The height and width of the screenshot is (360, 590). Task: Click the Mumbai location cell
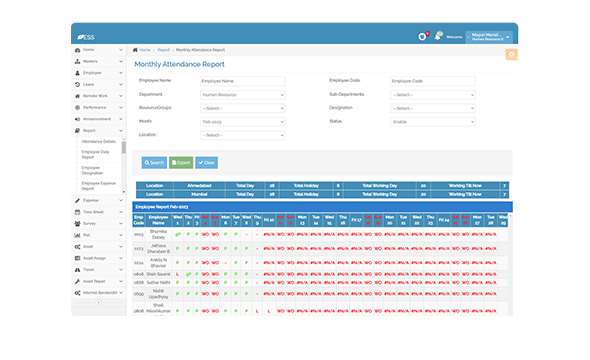click(x=199, y=194)
